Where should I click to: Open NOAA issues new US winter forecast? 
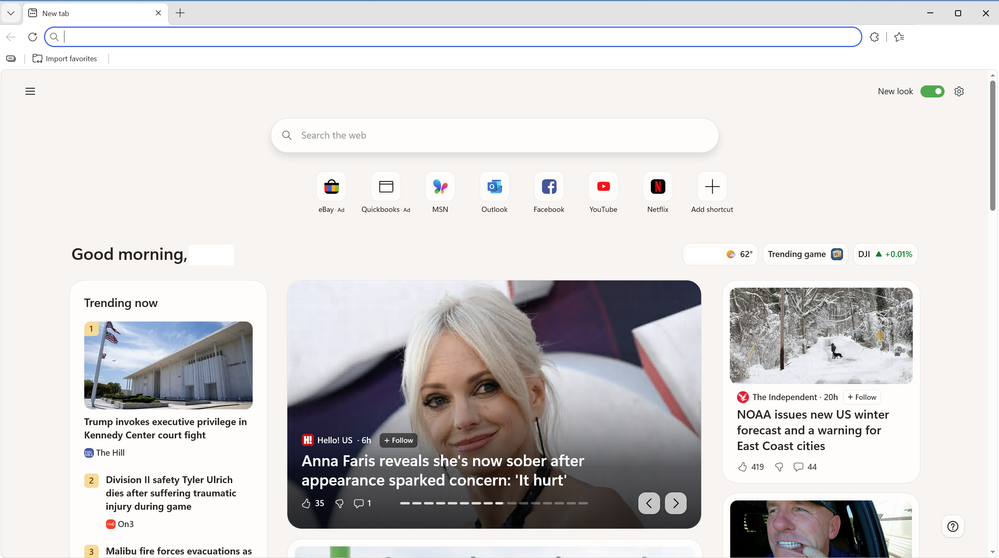813,430
